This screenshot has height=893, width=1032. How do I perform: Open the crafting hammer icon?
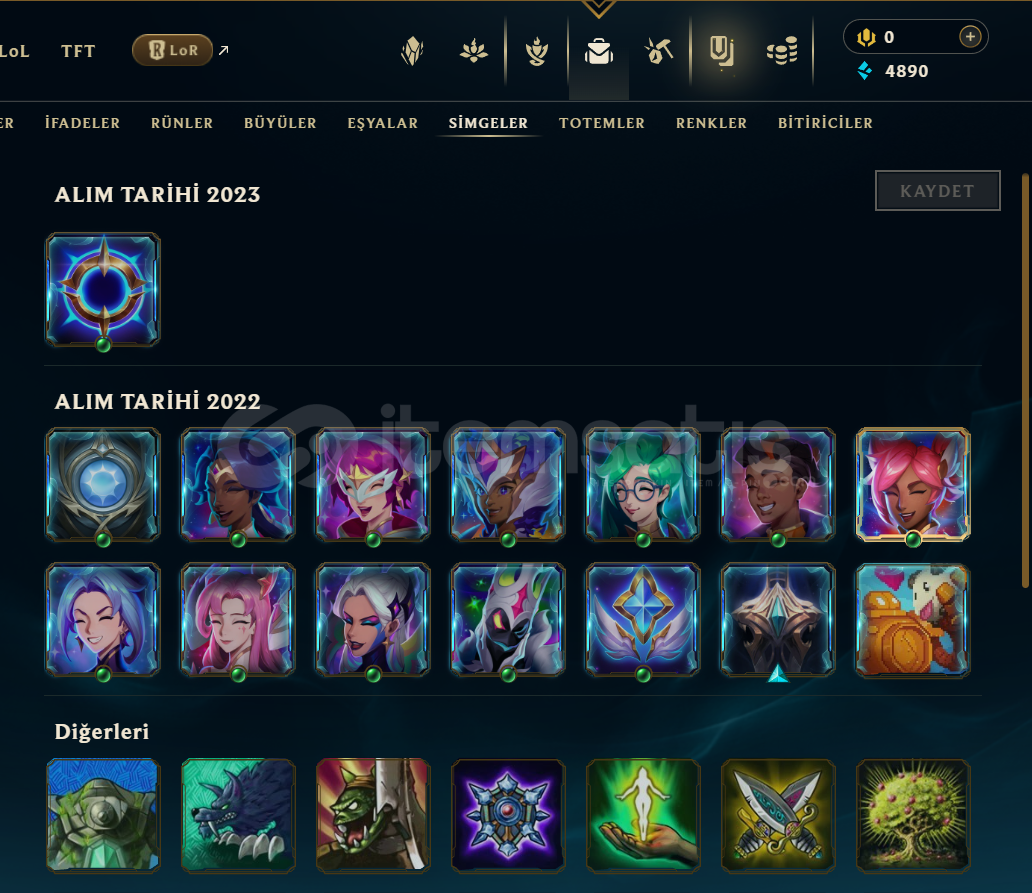[659, 51]
